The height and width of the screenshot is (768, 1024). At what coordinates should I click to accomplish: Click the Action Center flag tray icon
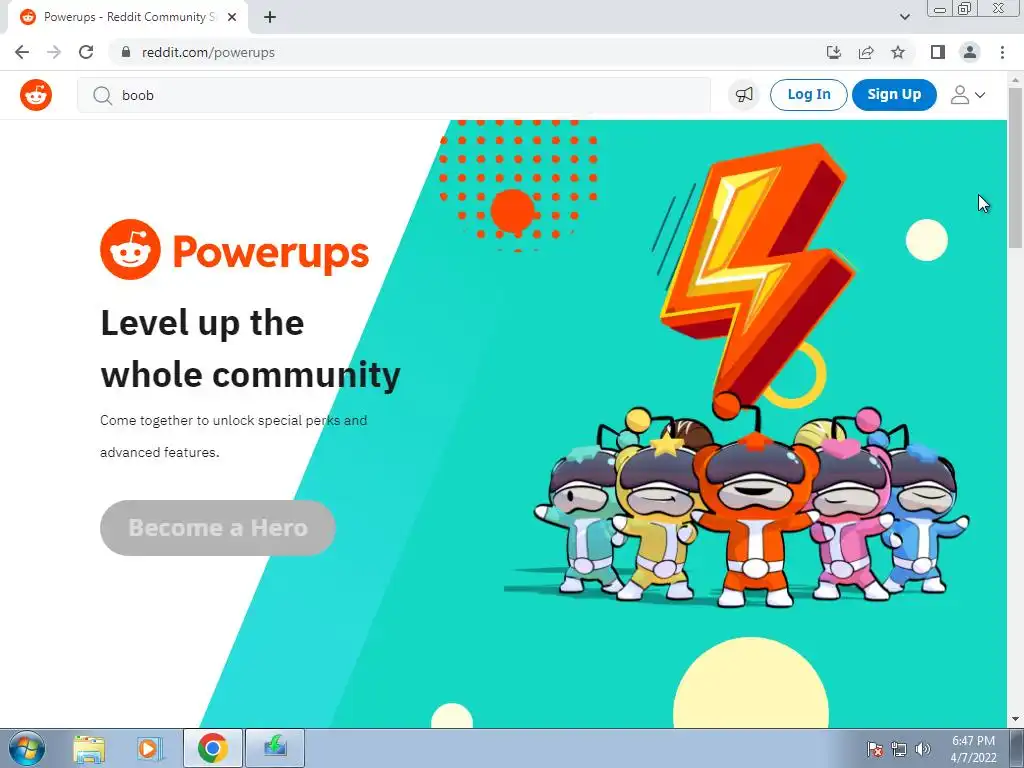pyautogui.click(x=875, y=749)
